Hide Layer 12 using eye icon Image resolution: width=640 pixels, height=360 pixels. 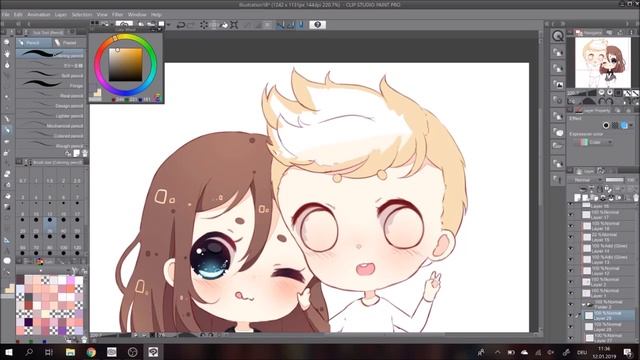pos(571,271)
